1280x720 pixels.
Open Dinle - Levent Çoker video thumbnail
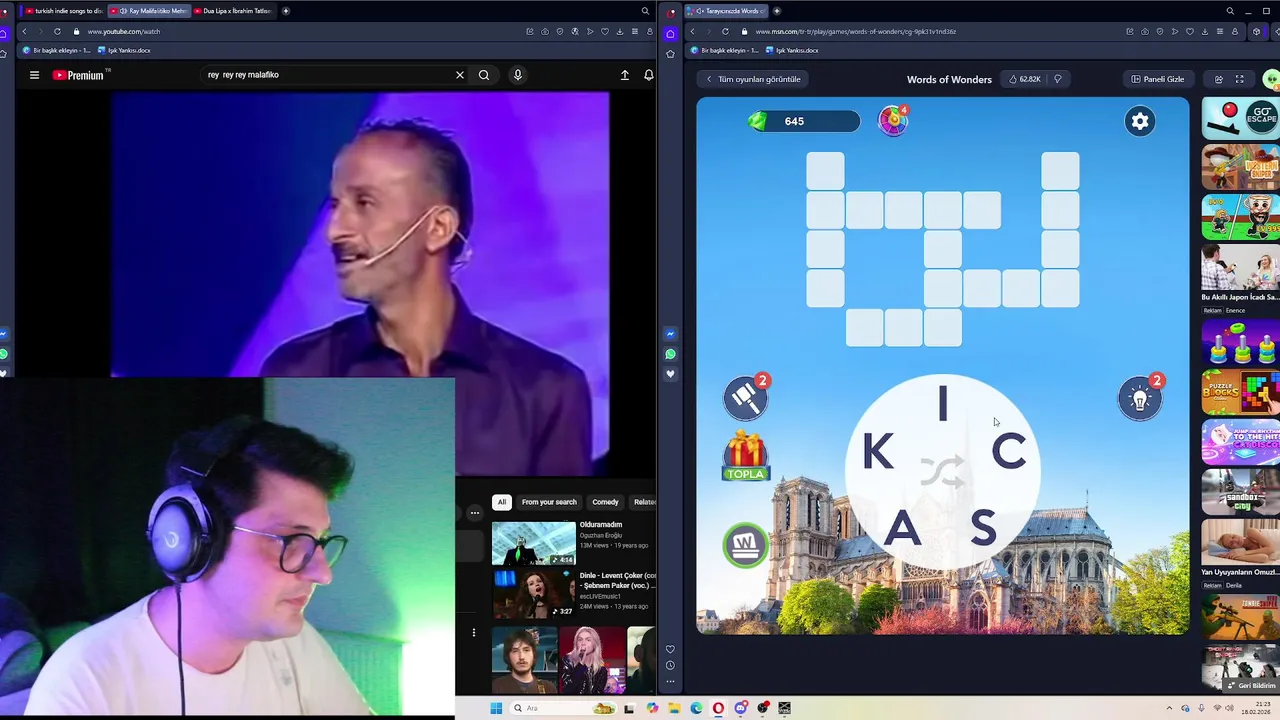click(533, 595)
